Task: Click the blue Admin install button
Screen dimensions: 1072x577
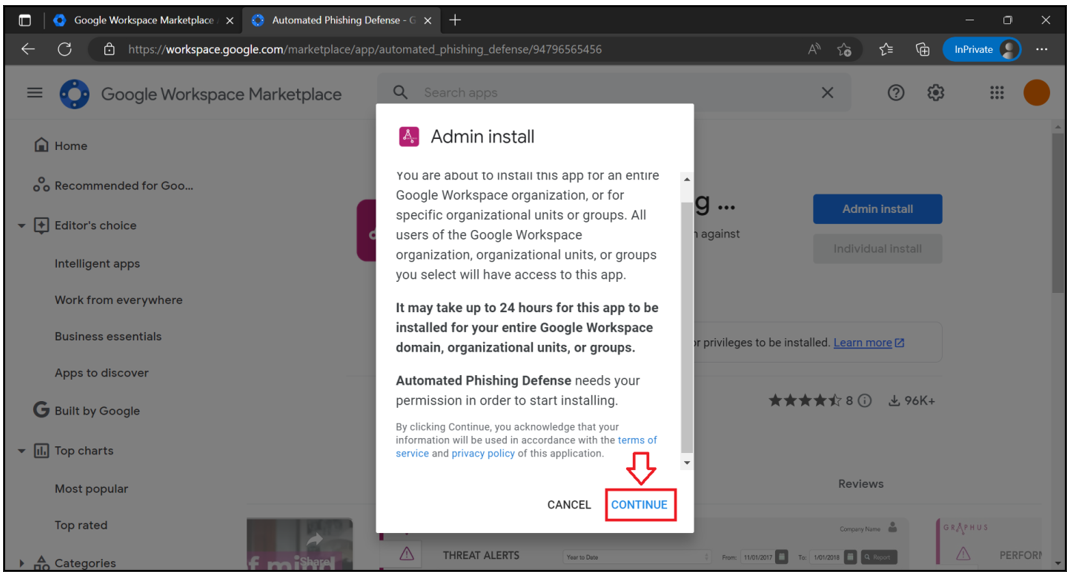Action: (x=877, y=209)
